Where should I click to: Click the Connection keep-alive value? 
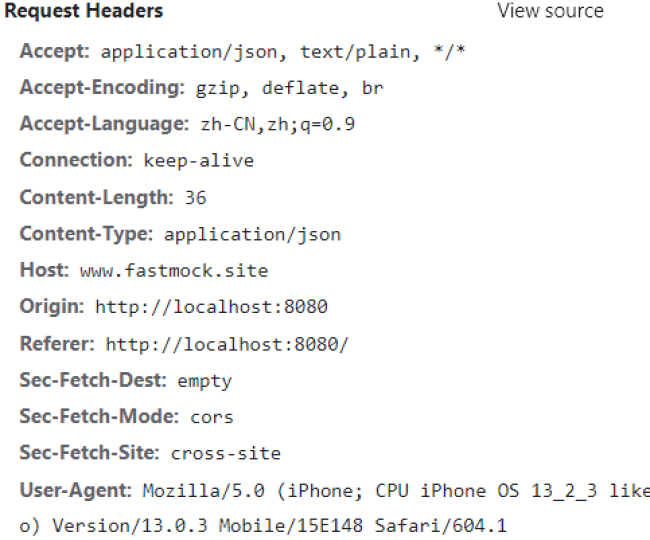(198, 161)
